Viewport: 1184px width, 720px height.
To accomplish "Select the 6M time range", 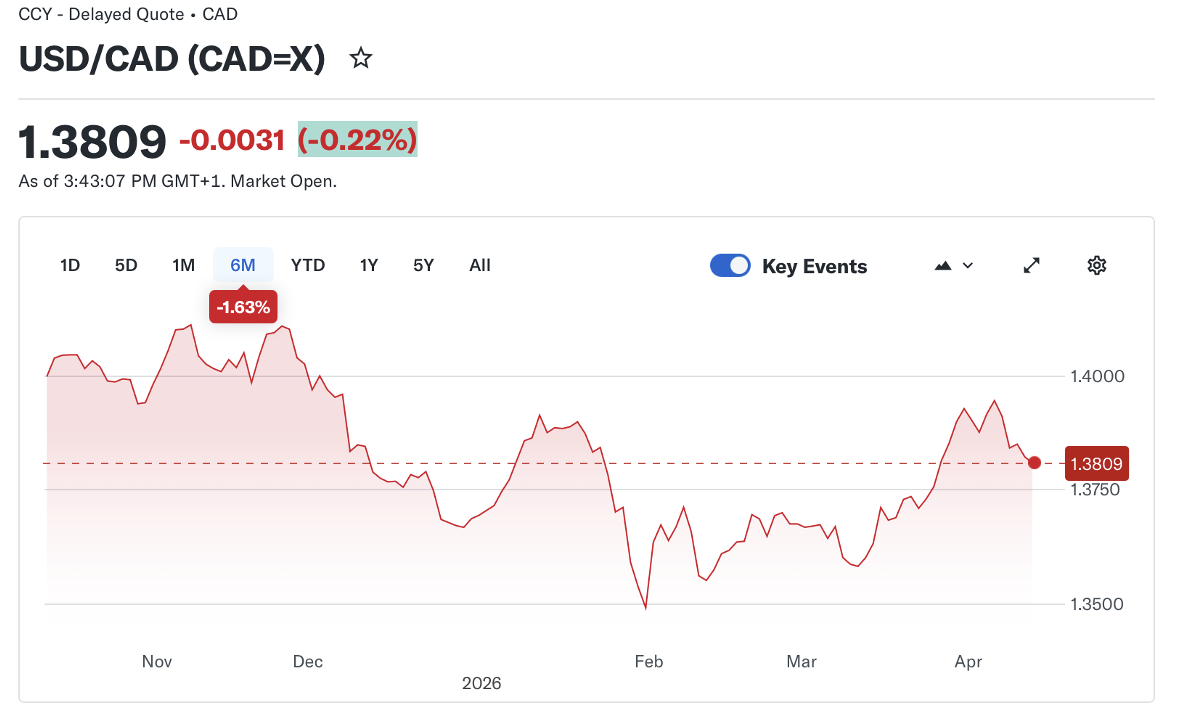I will 243,265.
